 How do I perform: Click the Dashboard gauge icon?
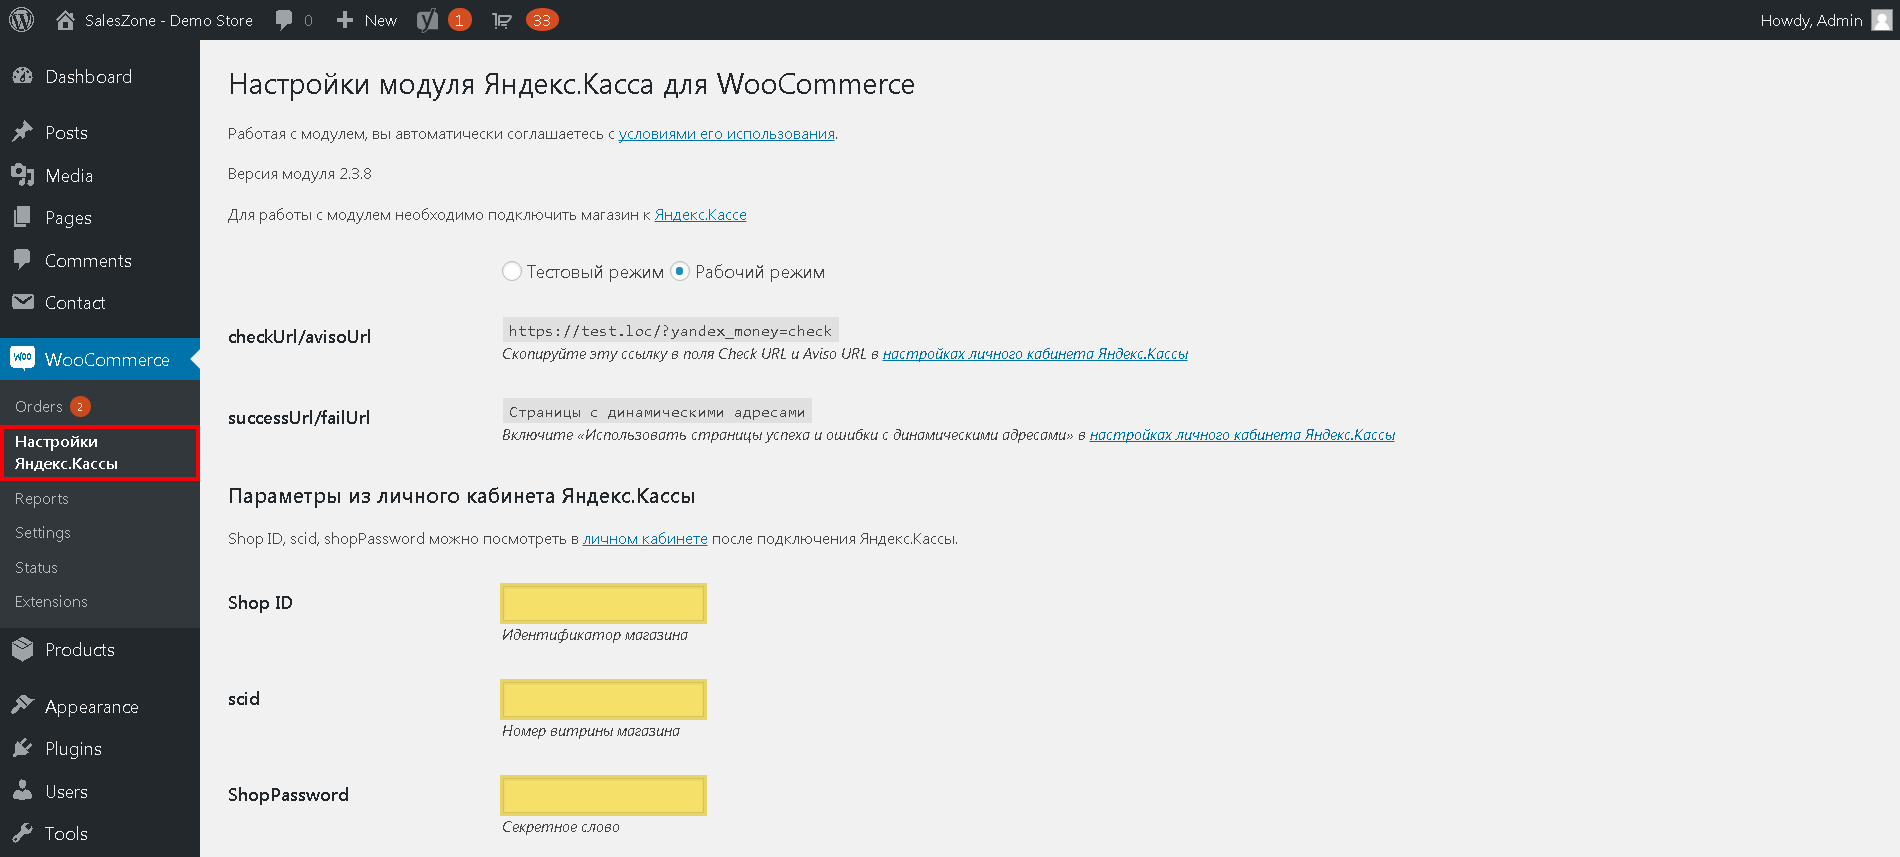[22, 77]
